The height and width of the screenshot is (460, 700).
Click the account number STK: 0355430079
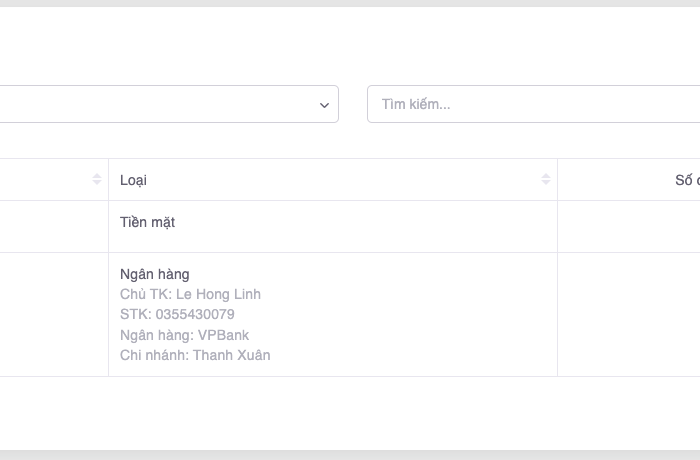(177, 314)
